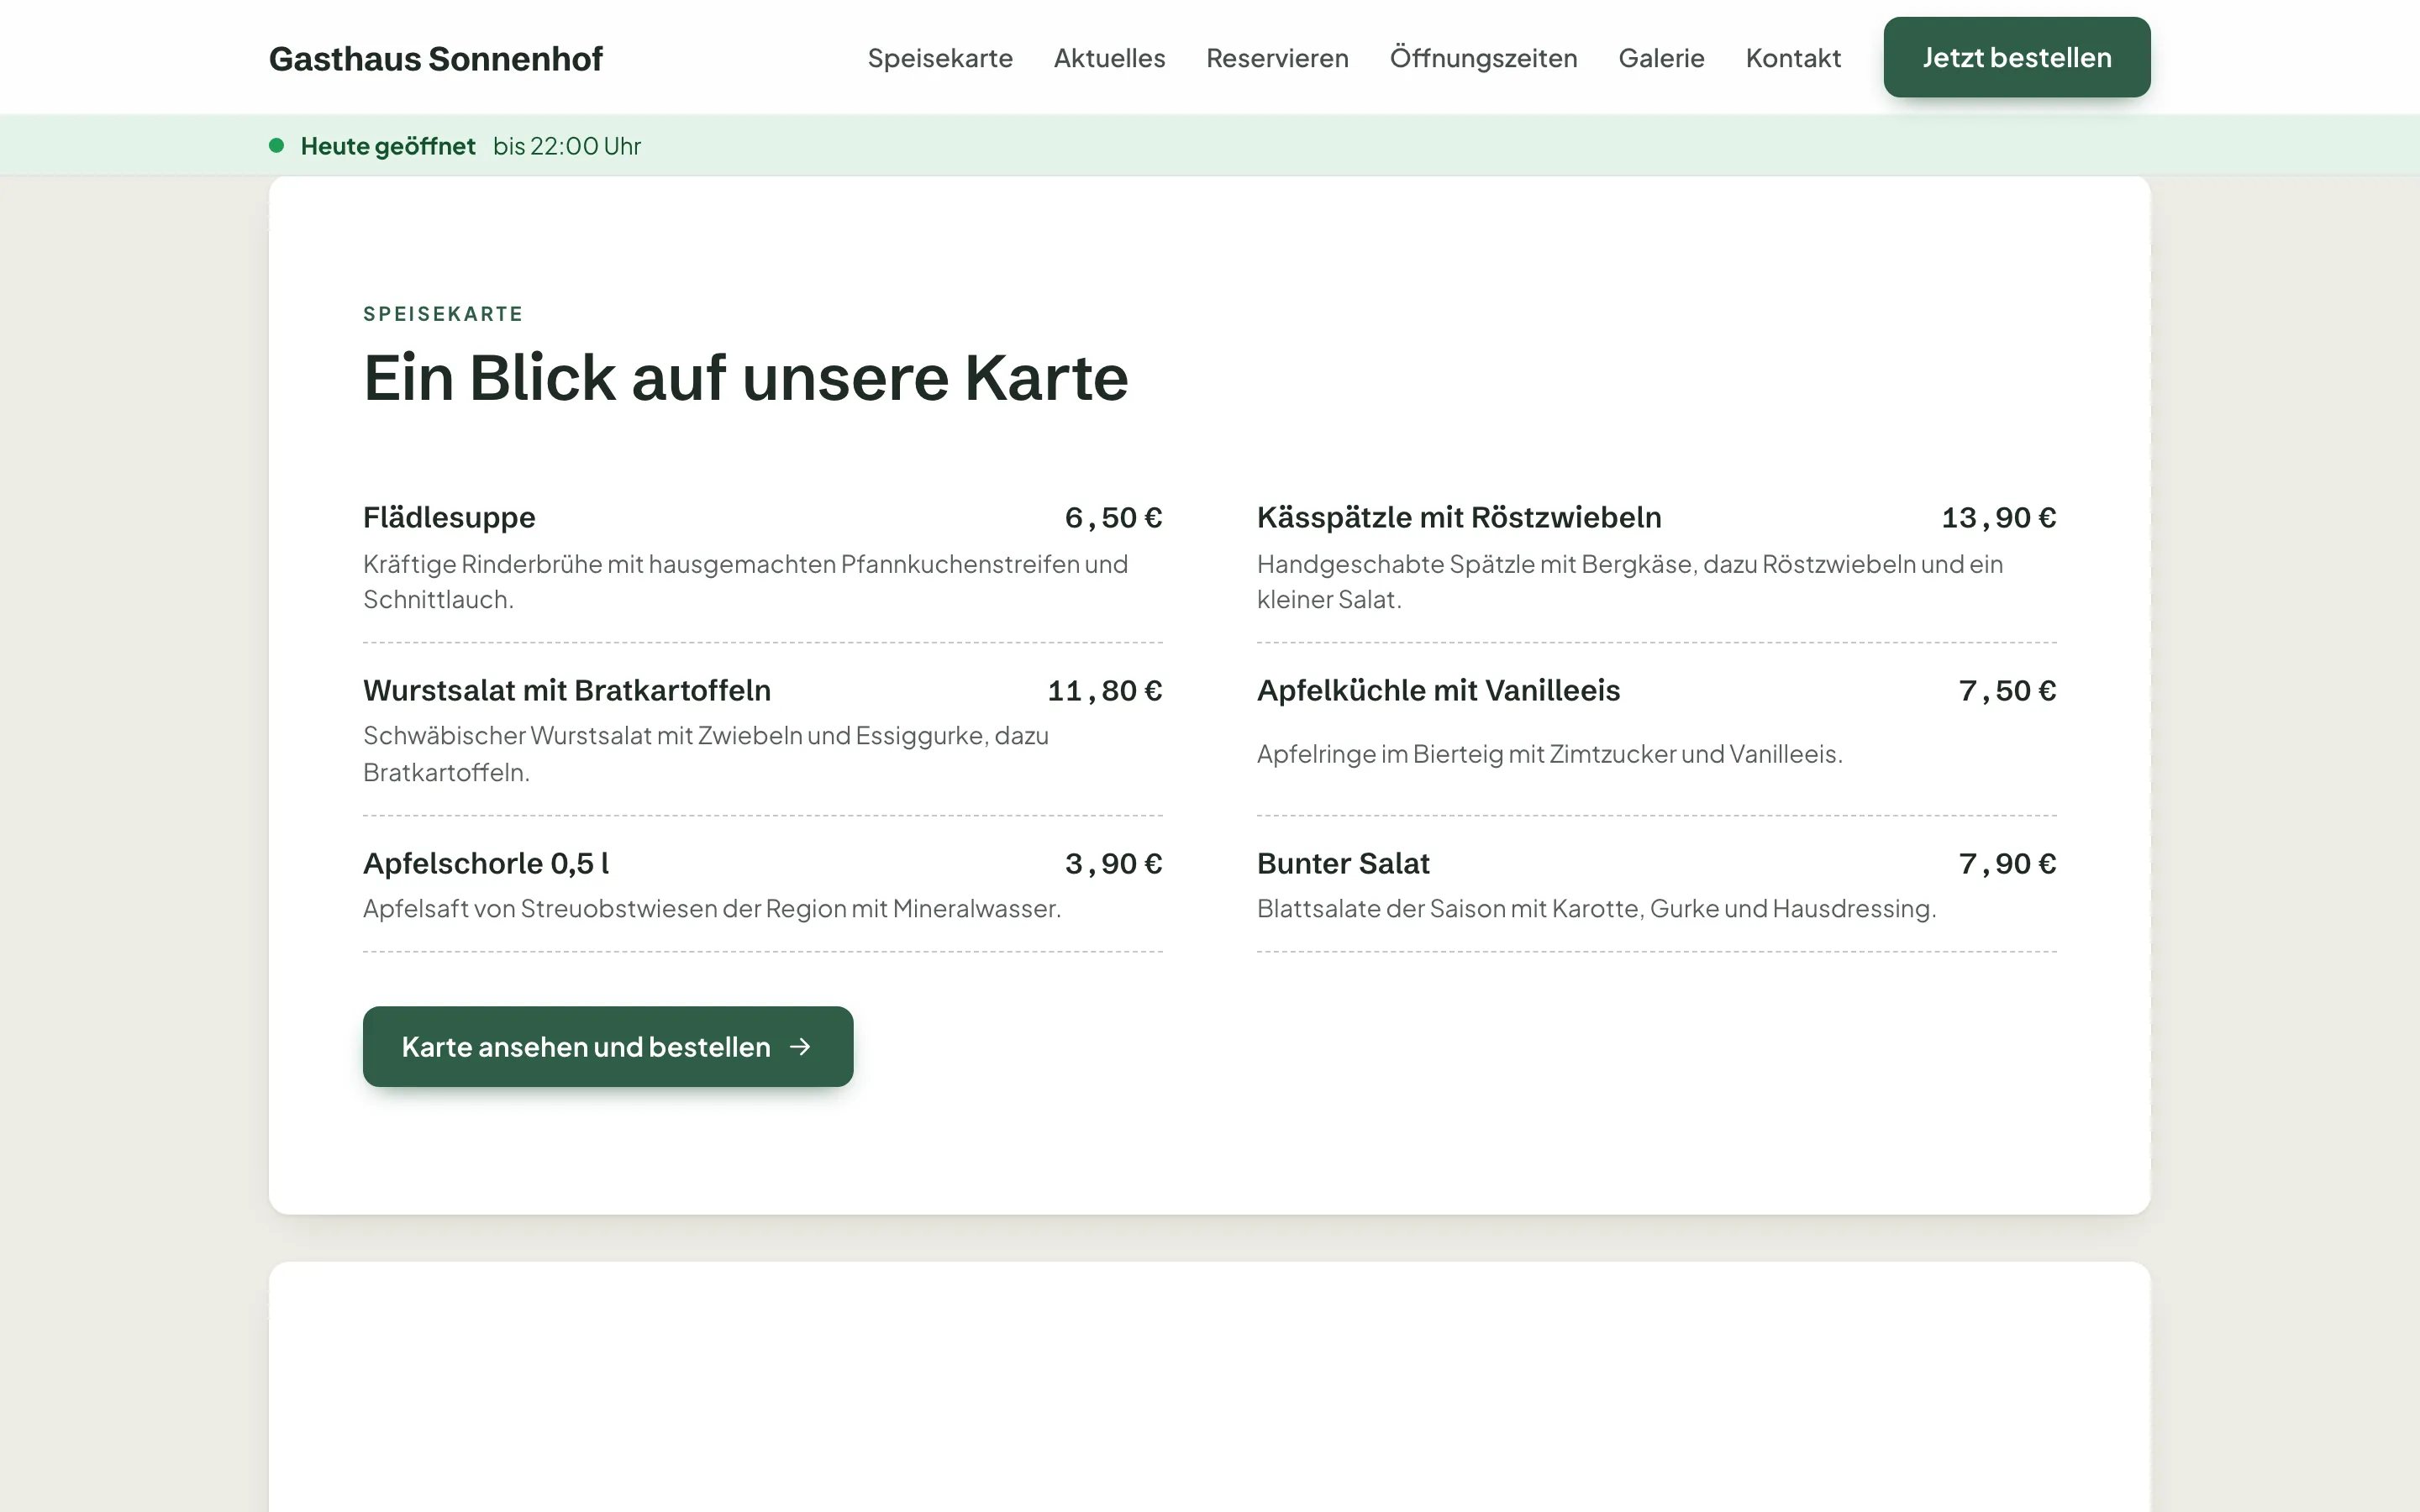Click the Gasthaus Sonnenhof logo text
The image size is (2420, 1512).
436,58
